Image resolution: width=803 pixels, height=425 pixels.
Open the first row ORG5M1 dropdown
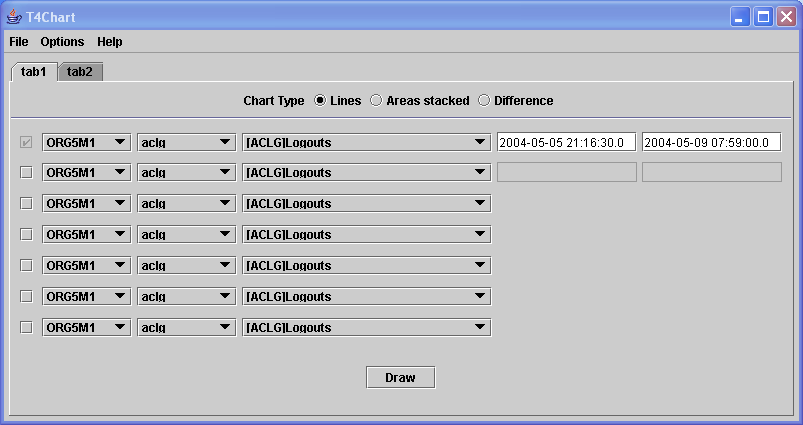click(86, 142)
